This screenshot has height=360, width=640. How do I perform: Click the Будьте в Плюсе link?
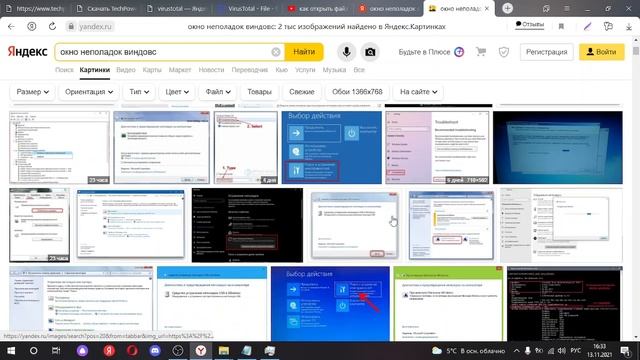pyautogui.click(x=424, y=52)
